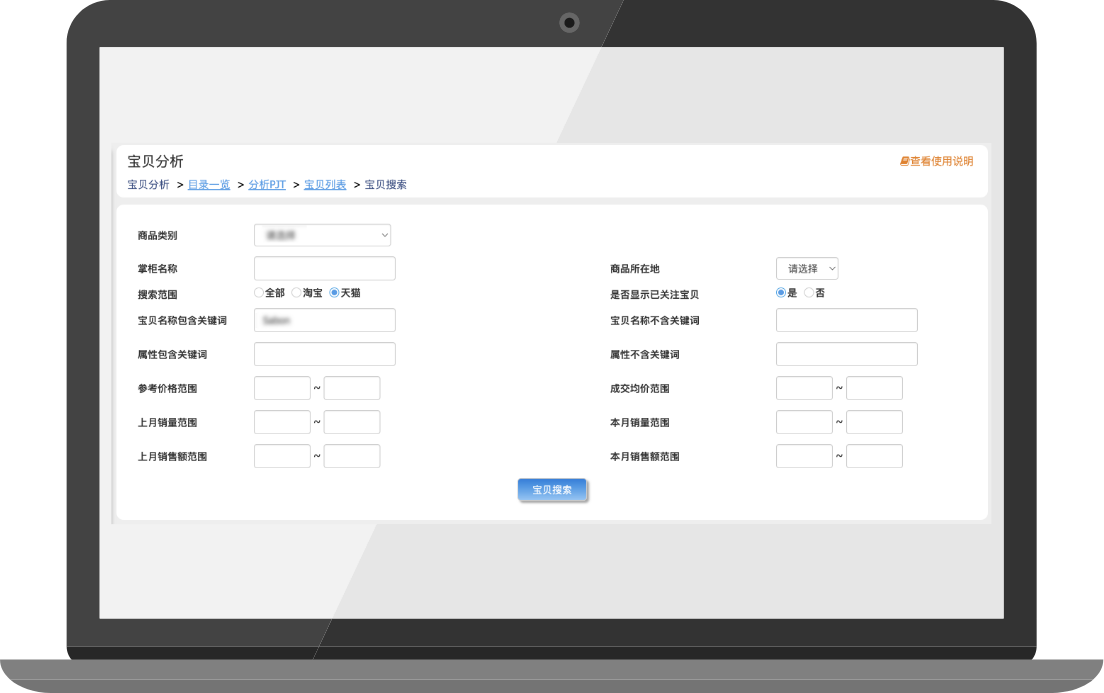This screenshot has width=1104, height=693.
Task: Click the 属性不含关键词 input field
Action: pos(846,354)
